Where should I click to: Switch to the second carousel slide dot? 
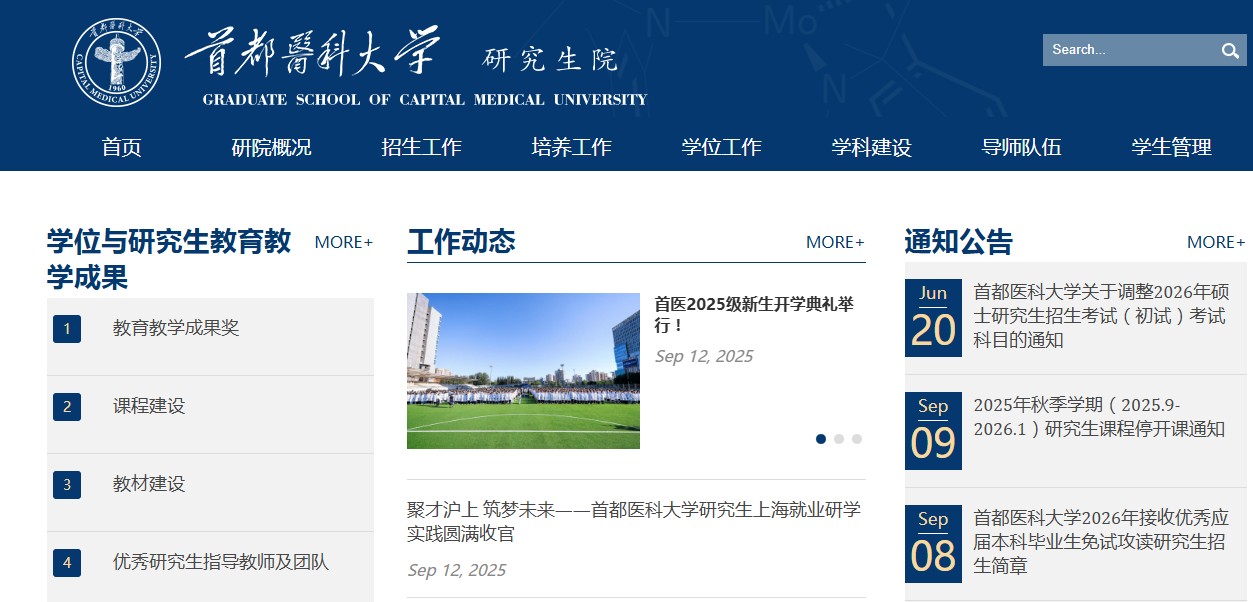pos(839,439)
